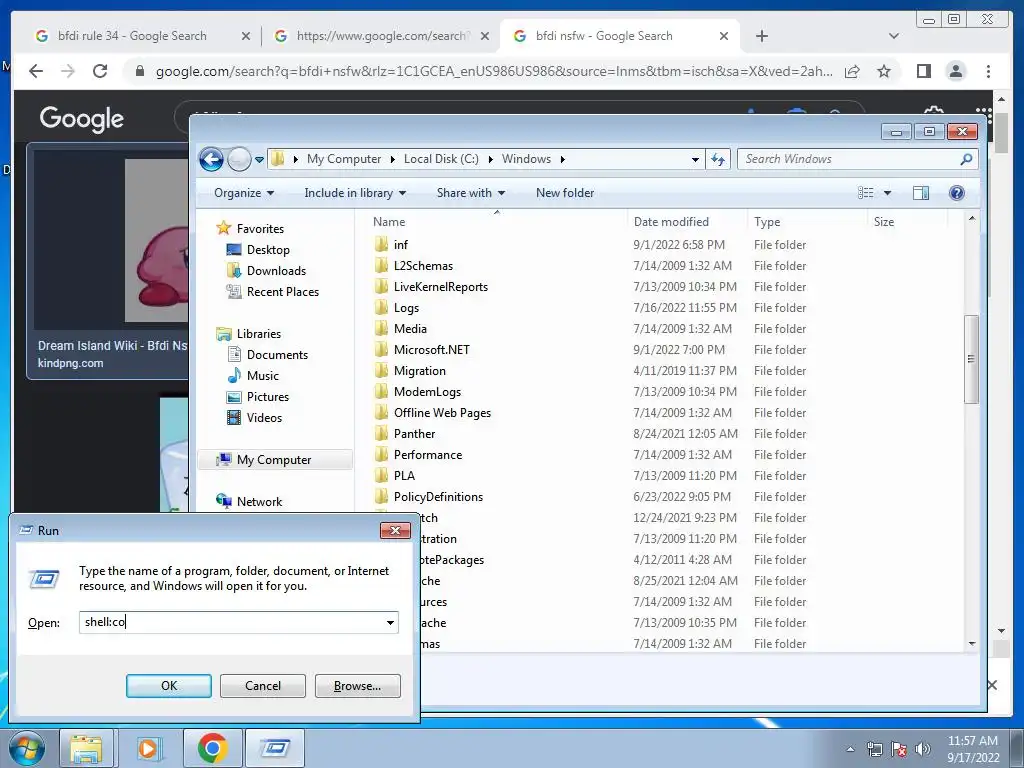Bookmark this page with the star icon
The width and height of the screenshot is (1024, 768).
point(884,71)
